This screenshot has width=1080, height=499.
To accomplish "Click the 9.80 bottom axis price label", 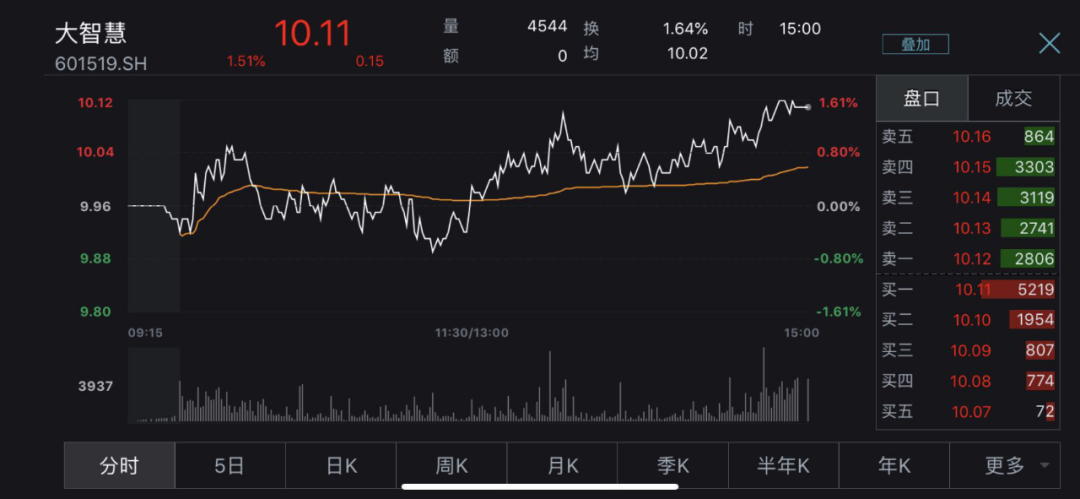I will (95, 312).
